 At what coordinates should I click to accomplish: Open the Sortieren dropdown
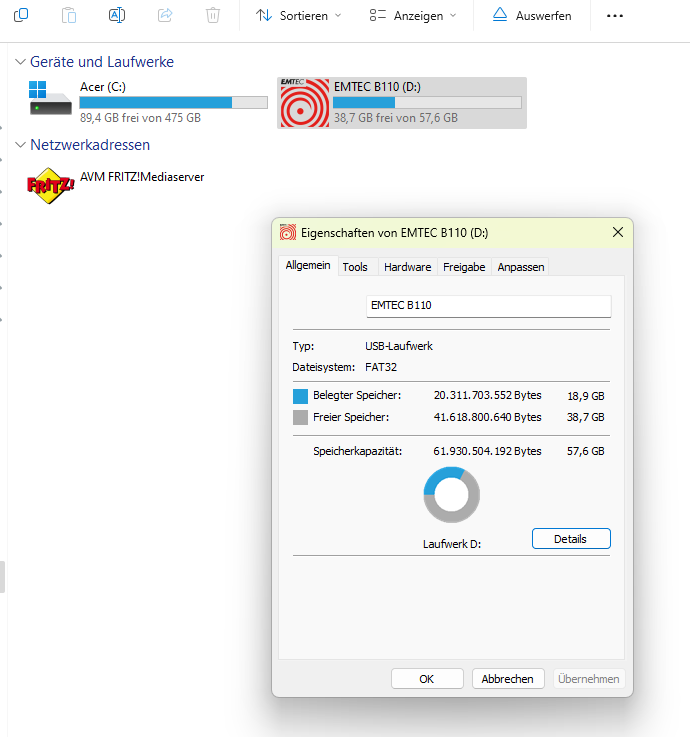click(x=298, y=16)
